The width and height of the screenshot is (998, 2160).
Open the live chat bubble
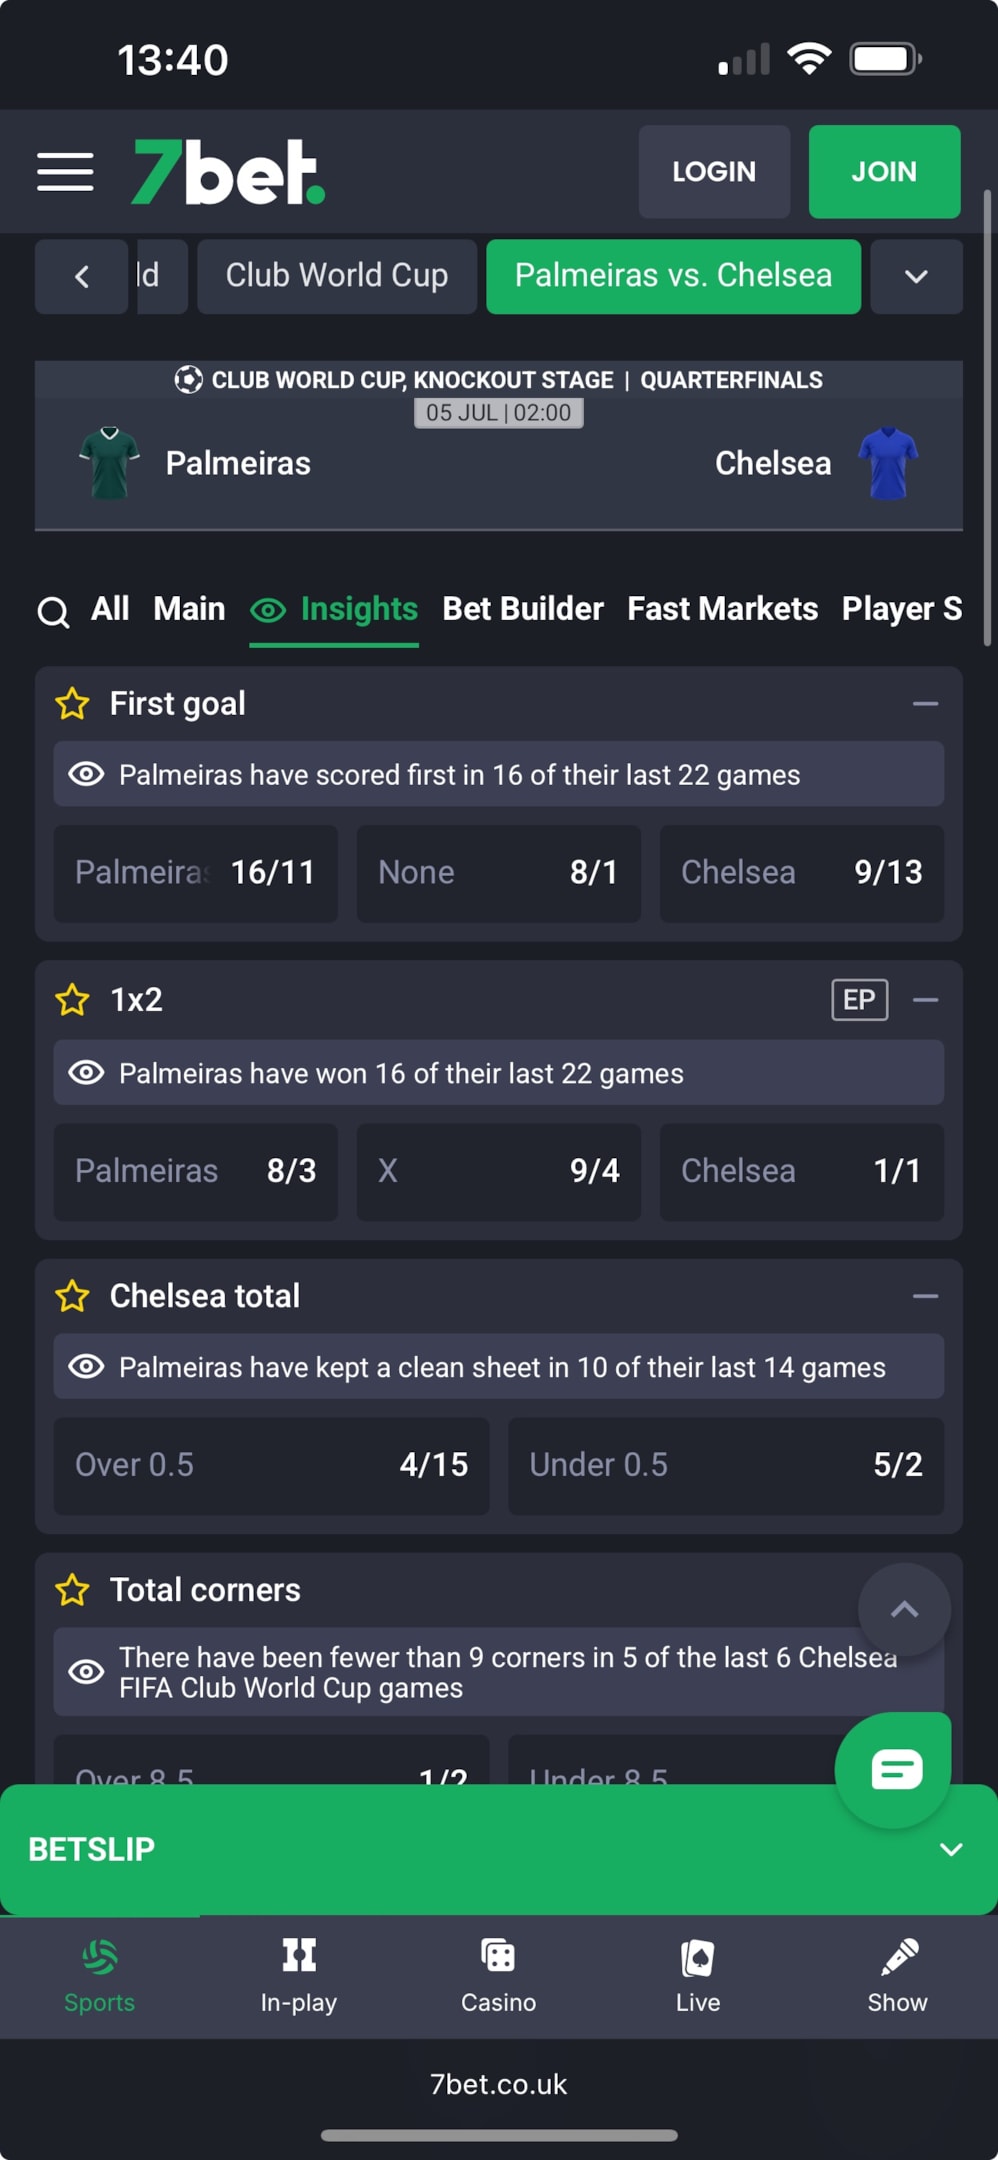895,1770
